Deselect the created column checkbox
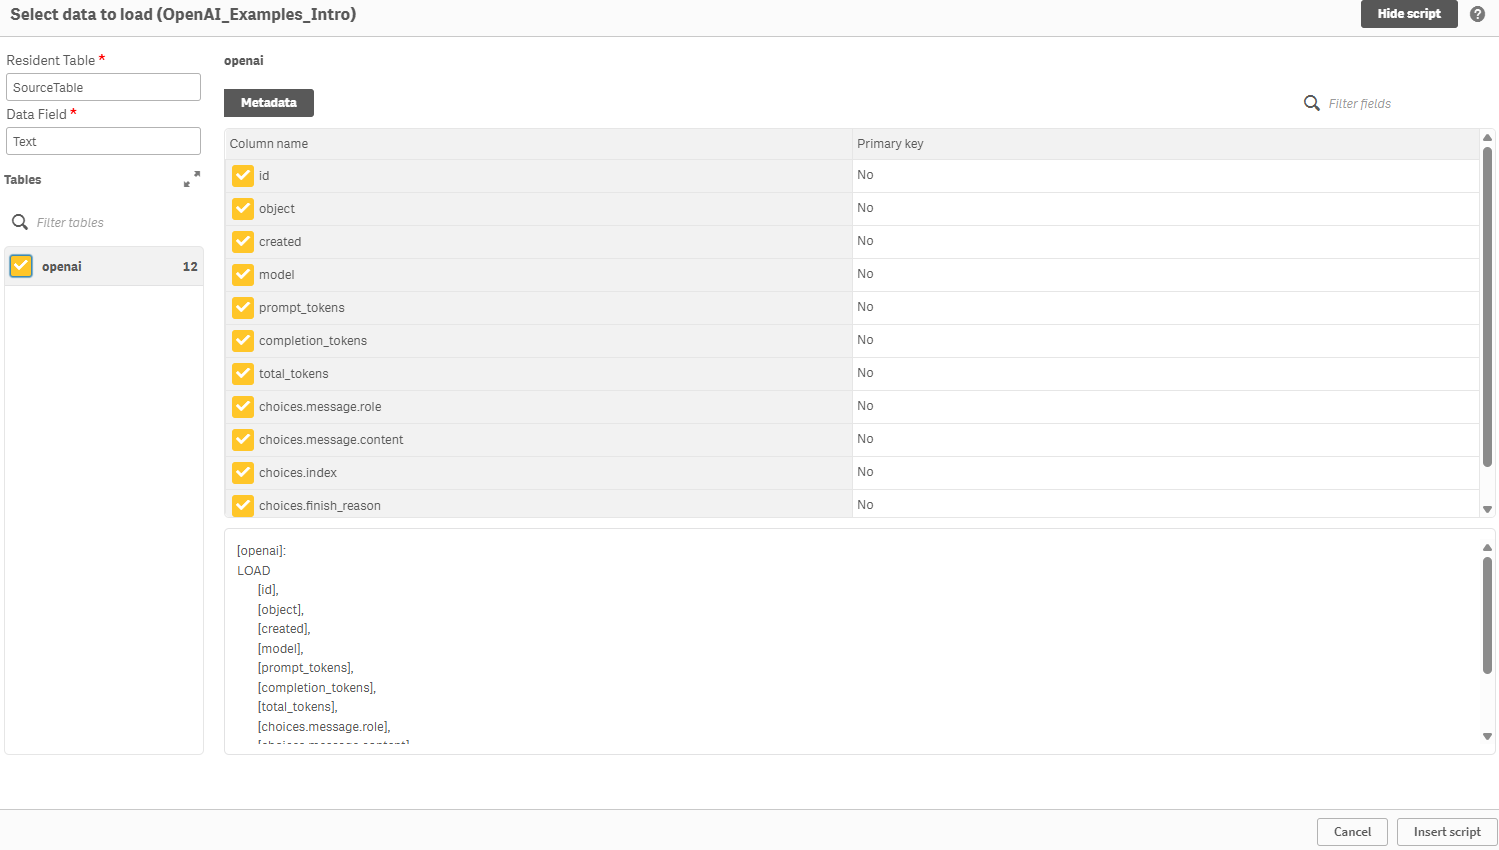 tap(242, 241)
